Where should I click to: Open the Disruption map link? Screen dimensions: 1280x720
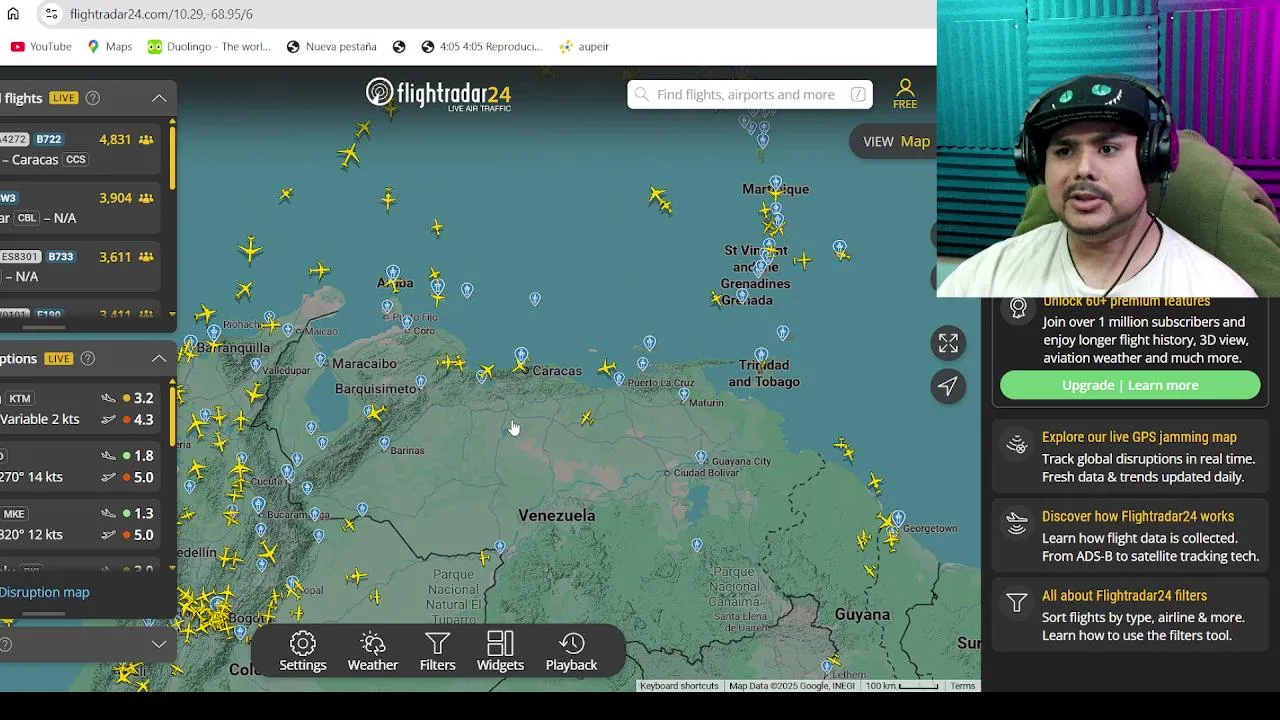[x=44, y=592]
